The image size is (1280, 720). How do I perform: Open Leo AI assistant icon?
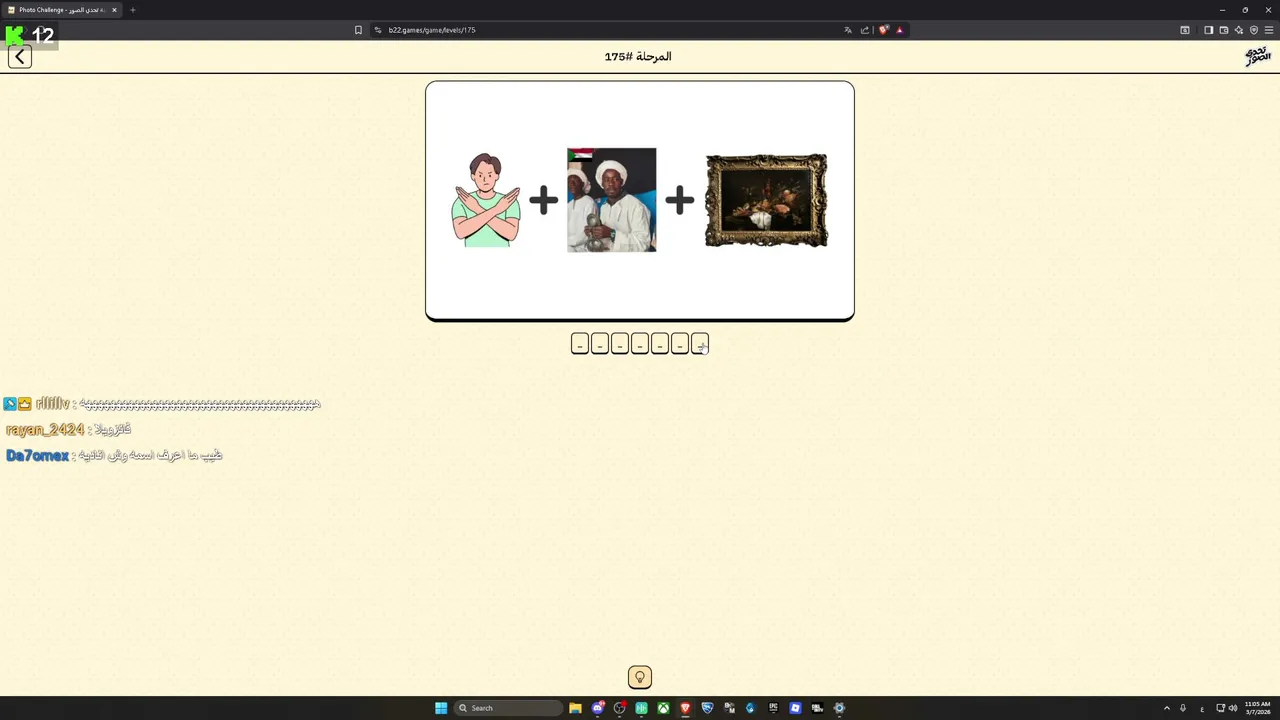point(1238,30)
